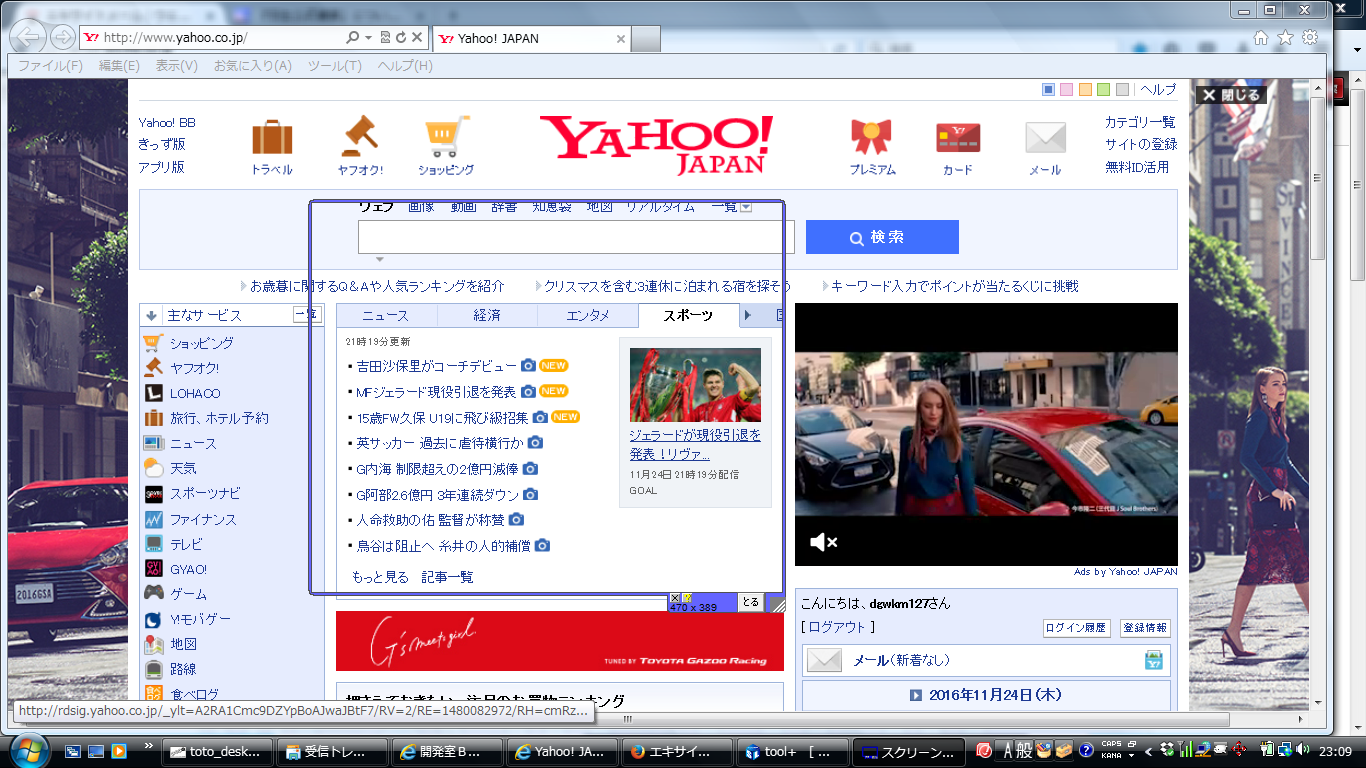Expand the 一覧 search category dropdown

tap(746, 207)
